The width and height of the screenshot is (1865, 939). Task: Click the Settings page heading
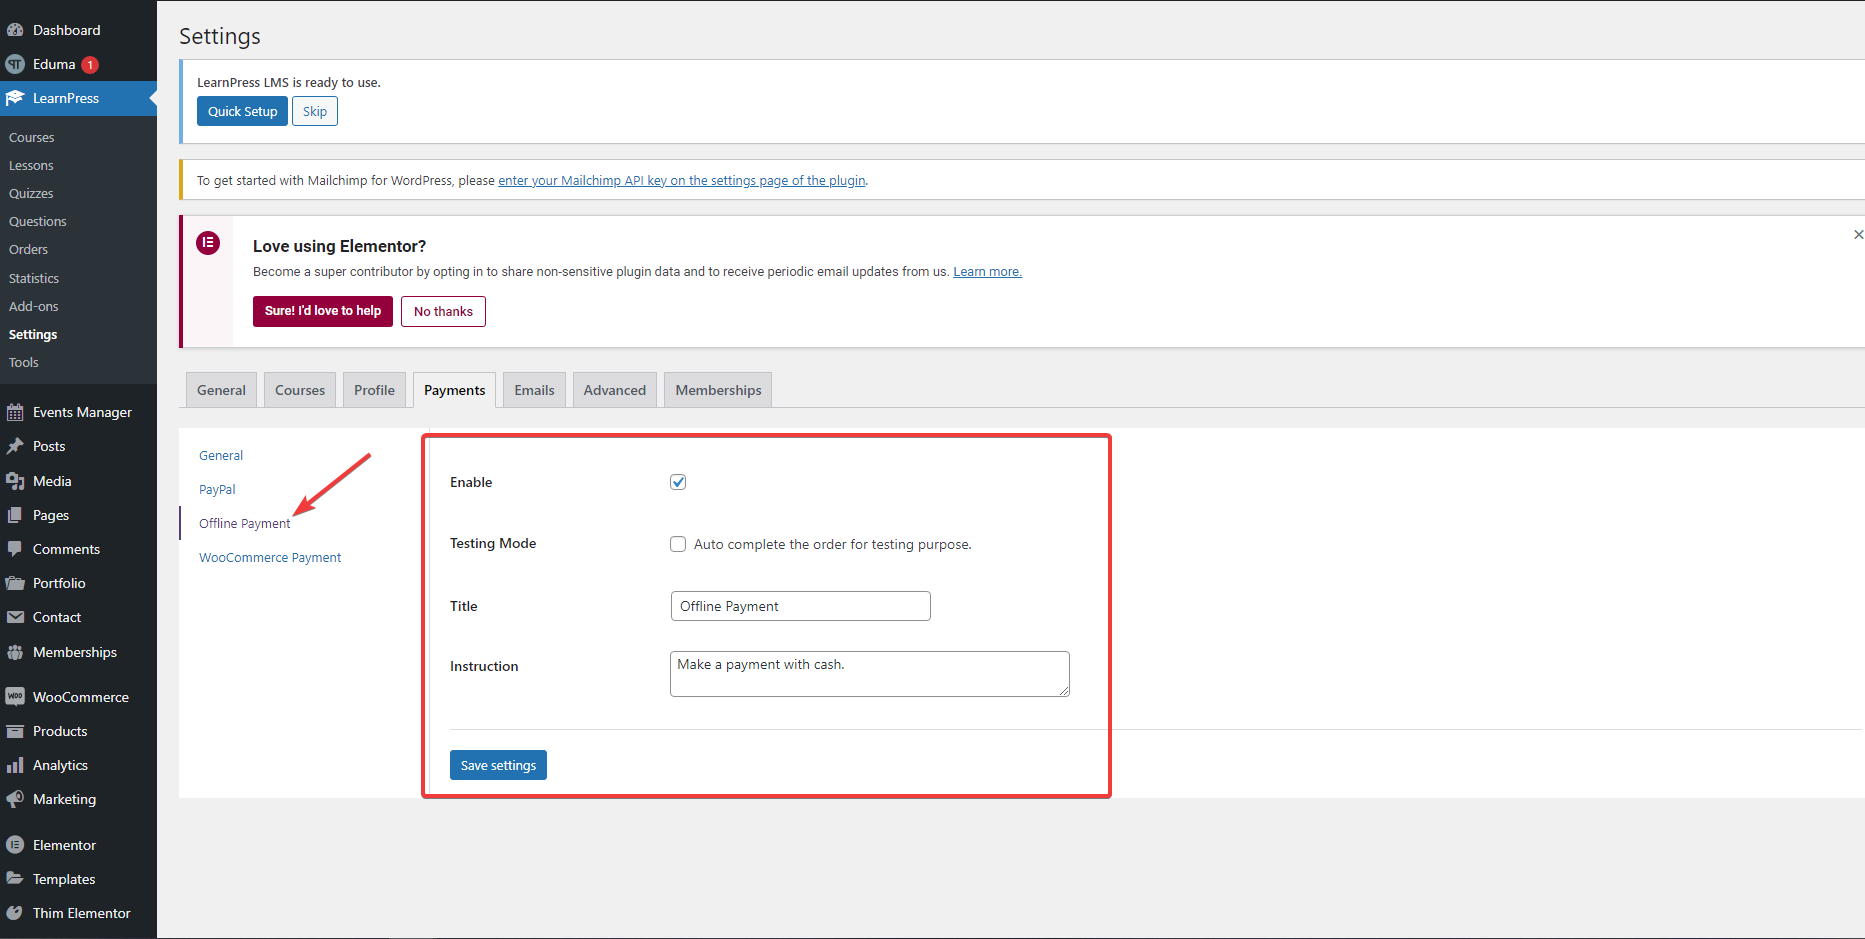[x=220, y=36]
